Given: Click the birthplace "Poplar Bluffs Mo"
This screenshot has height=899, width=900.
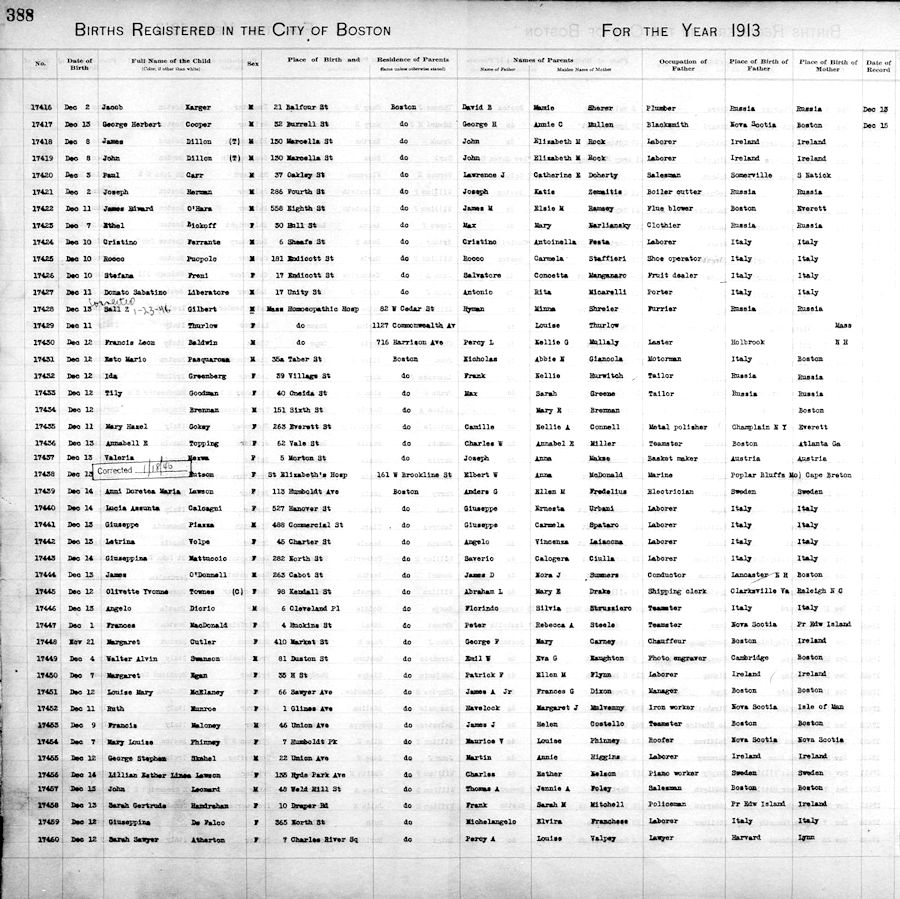Looking at the screenshot, I should [x=765, y=475].
